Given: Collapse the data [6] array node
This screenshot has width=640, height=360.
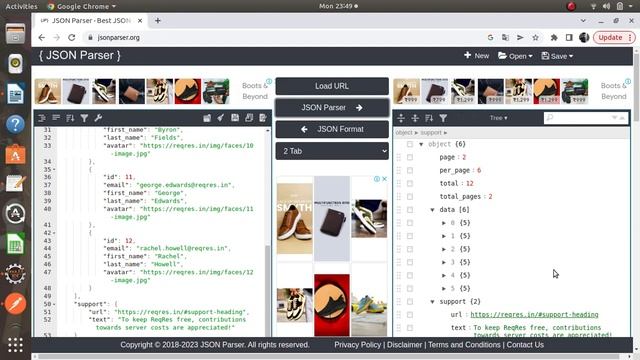Looking at the screenshot, I should tap(432, 210).
